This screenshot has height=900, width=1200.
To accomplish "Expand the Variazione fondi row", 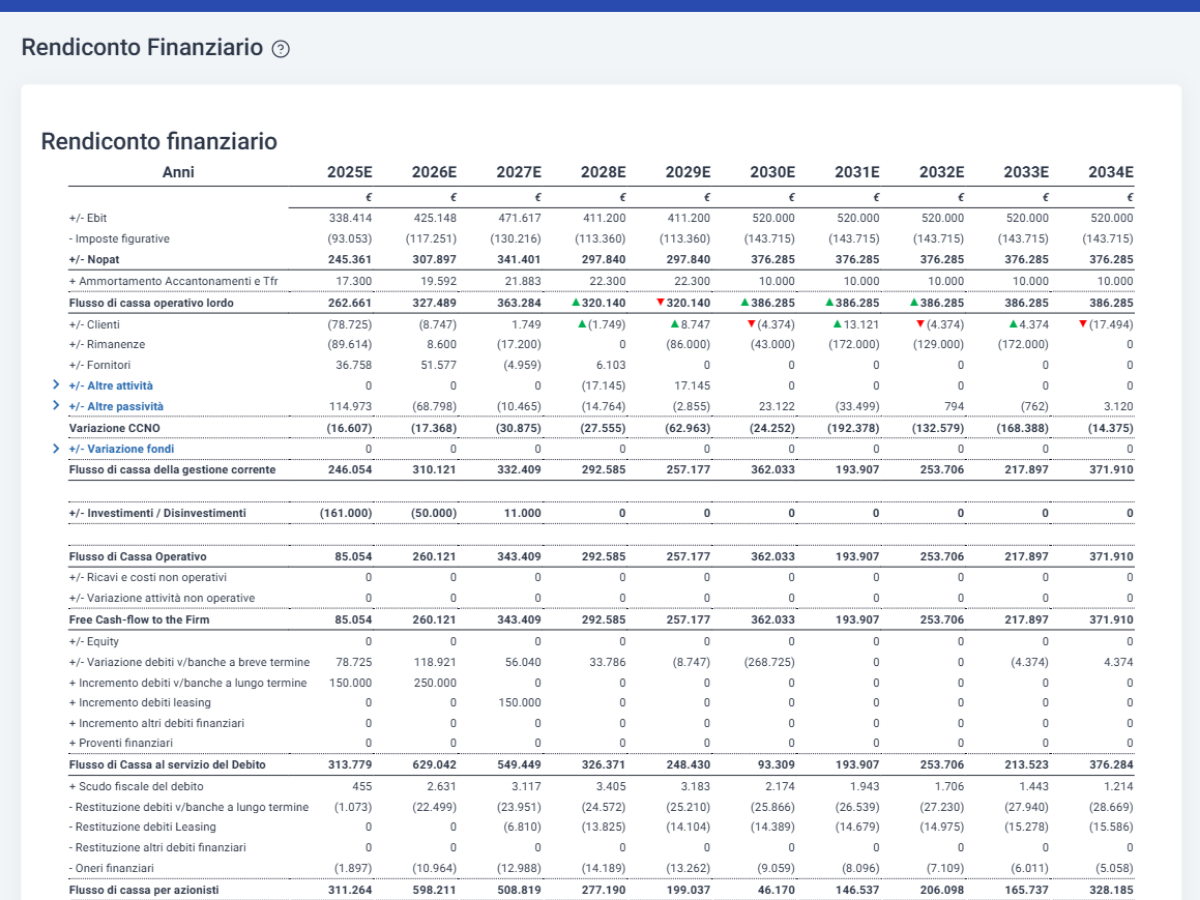I will [x=56, y=449].
